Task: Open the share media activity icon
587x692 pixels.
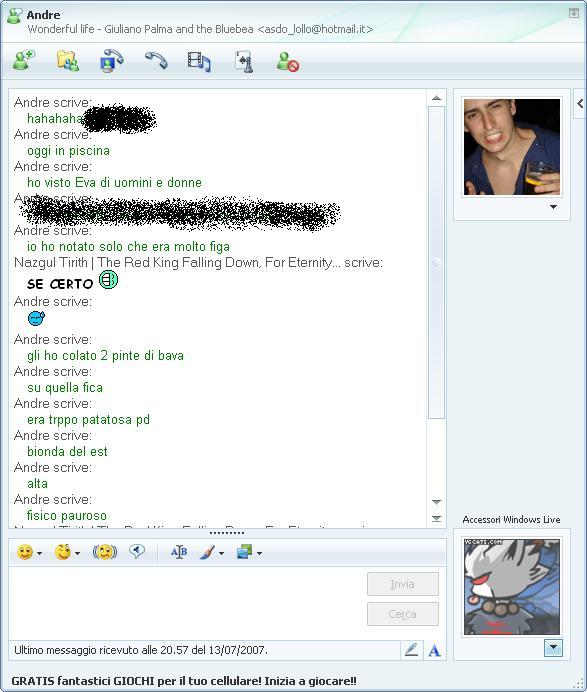Action: click(x=199, y=61)
